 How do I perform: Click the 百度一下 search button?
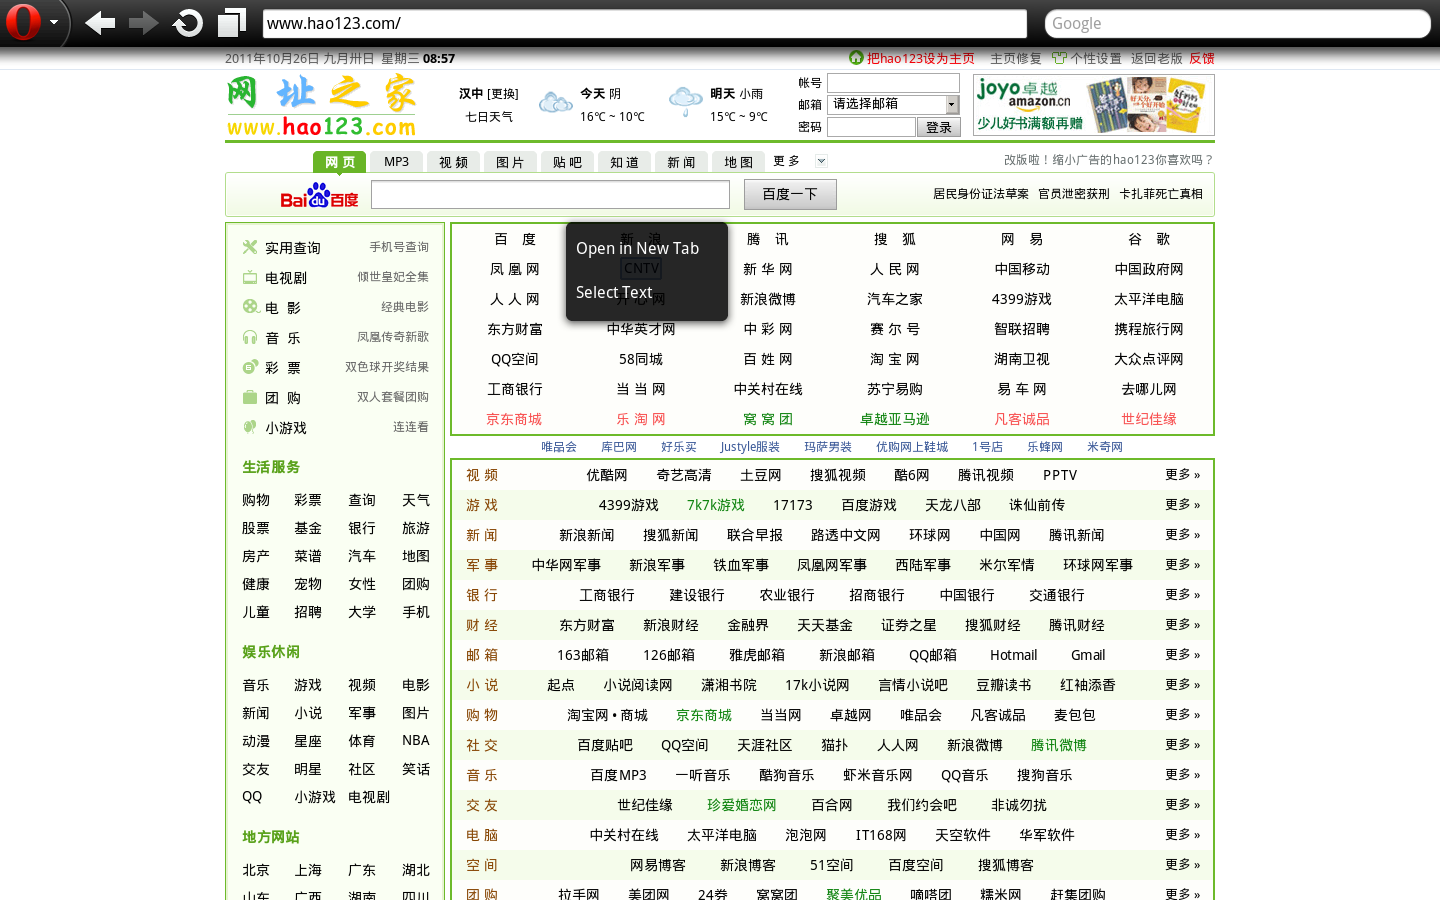pyautogui.click(x=790, y=194)
